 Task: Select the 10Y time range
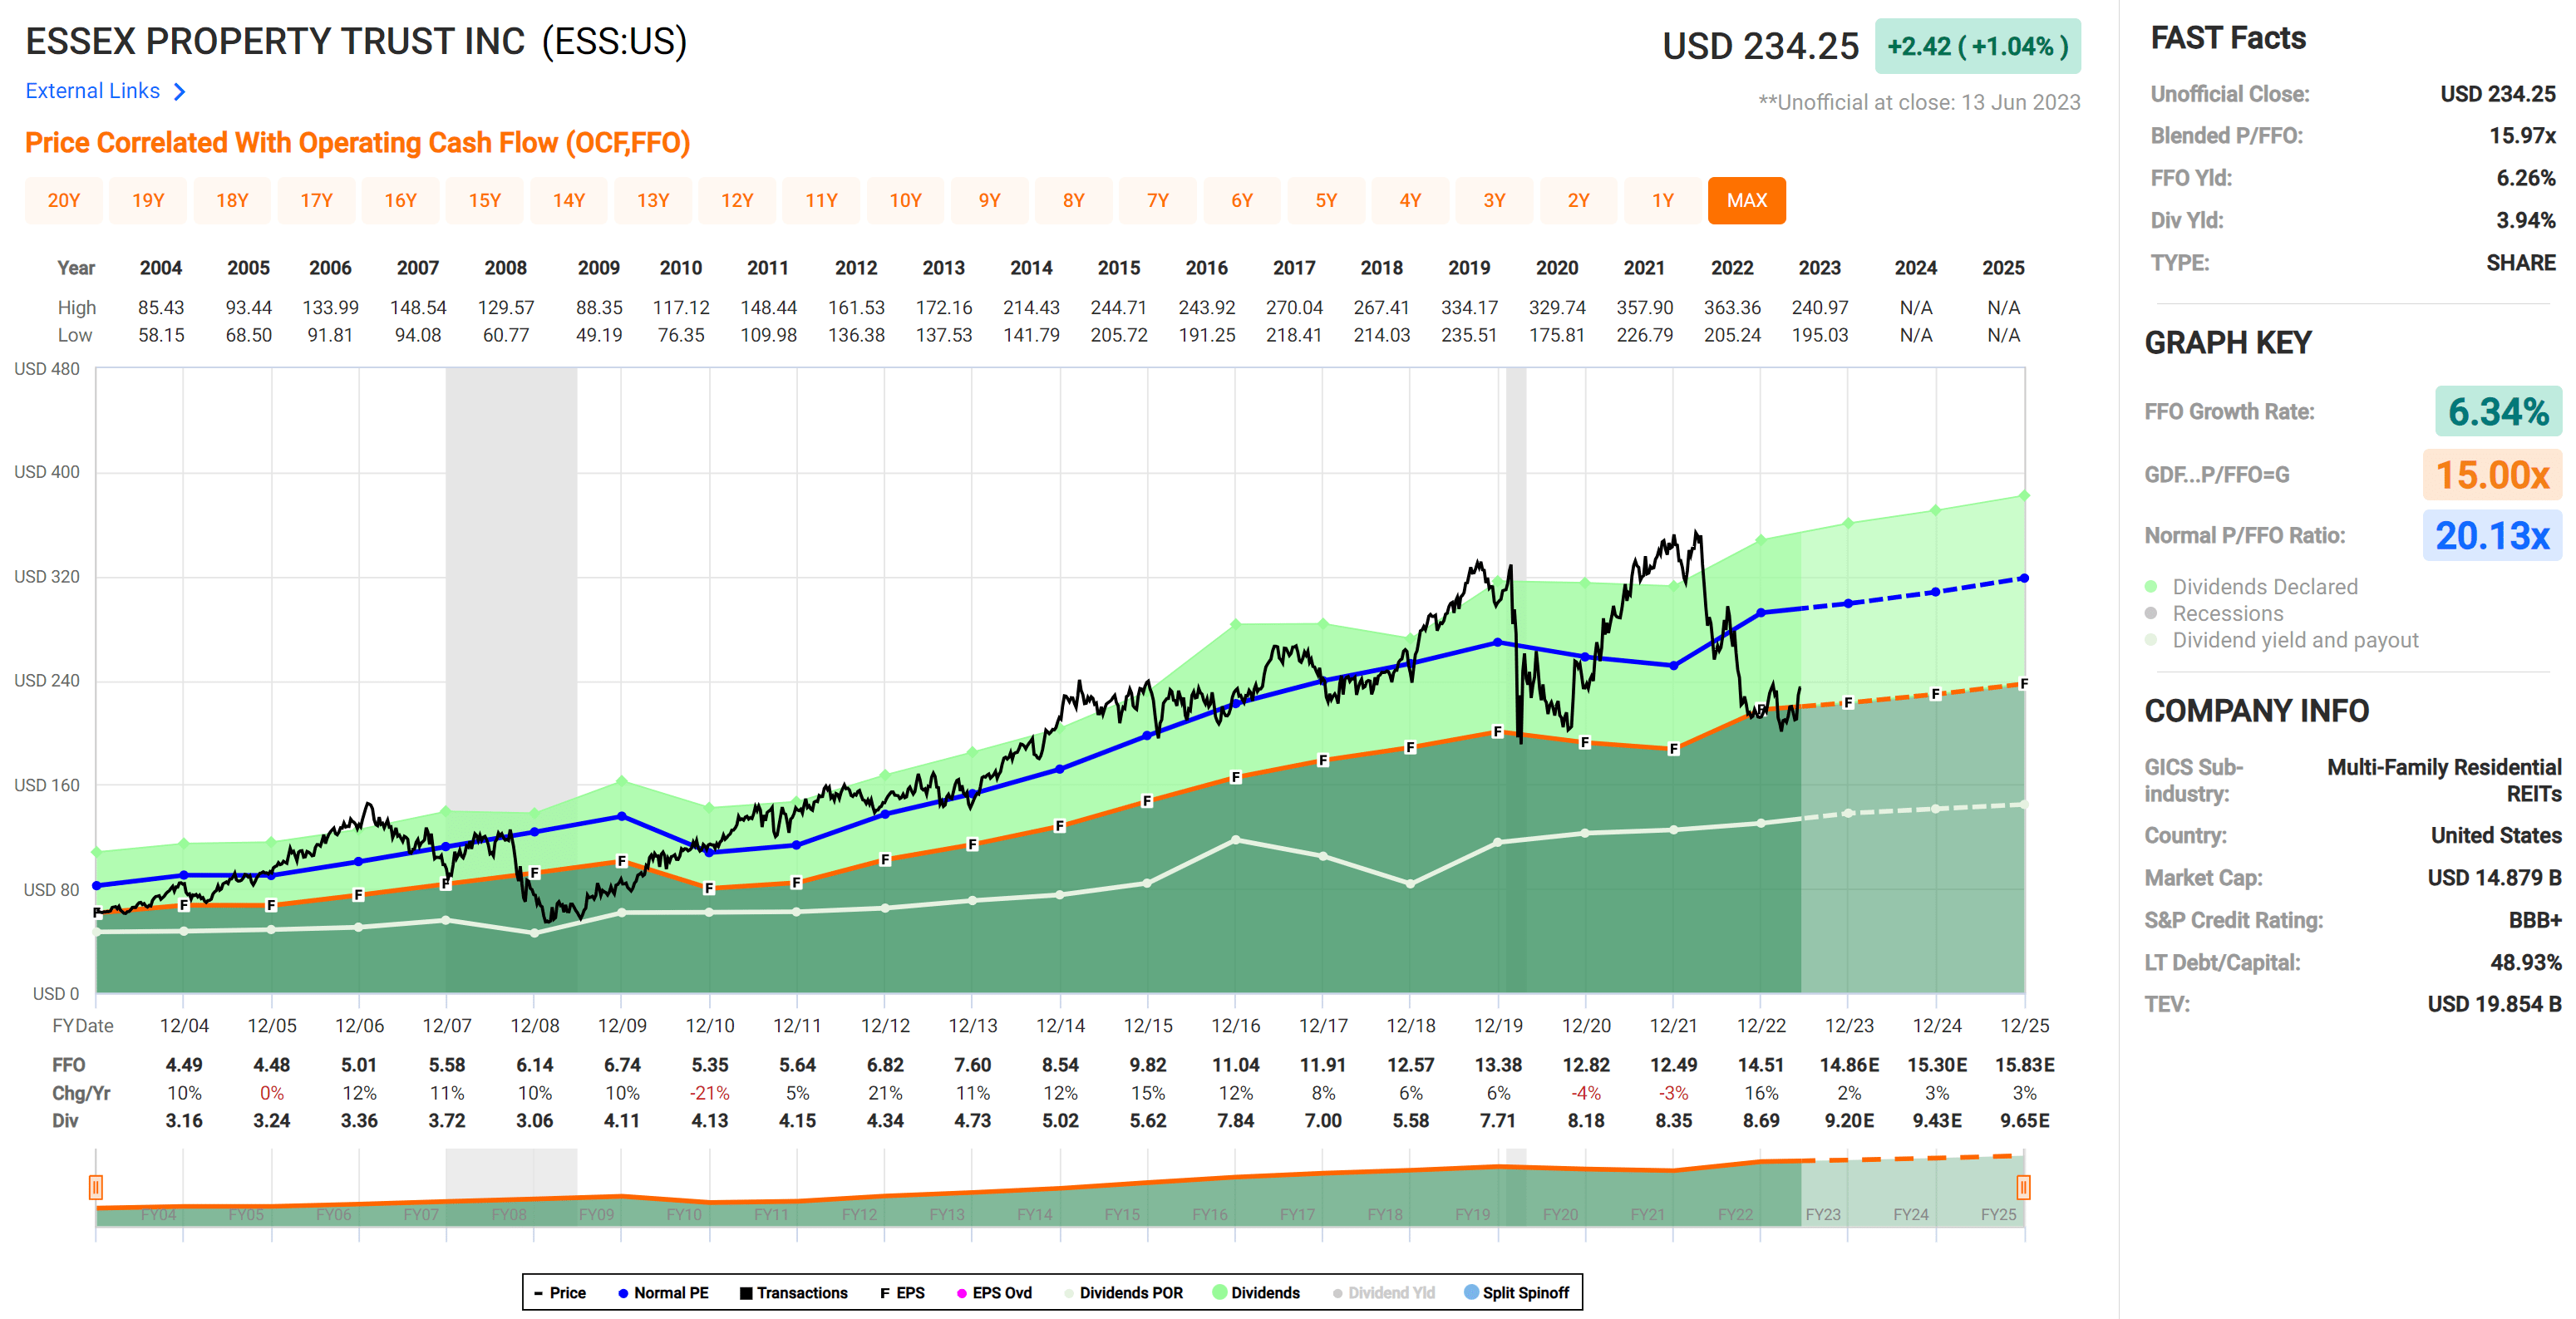pos(905,200)
